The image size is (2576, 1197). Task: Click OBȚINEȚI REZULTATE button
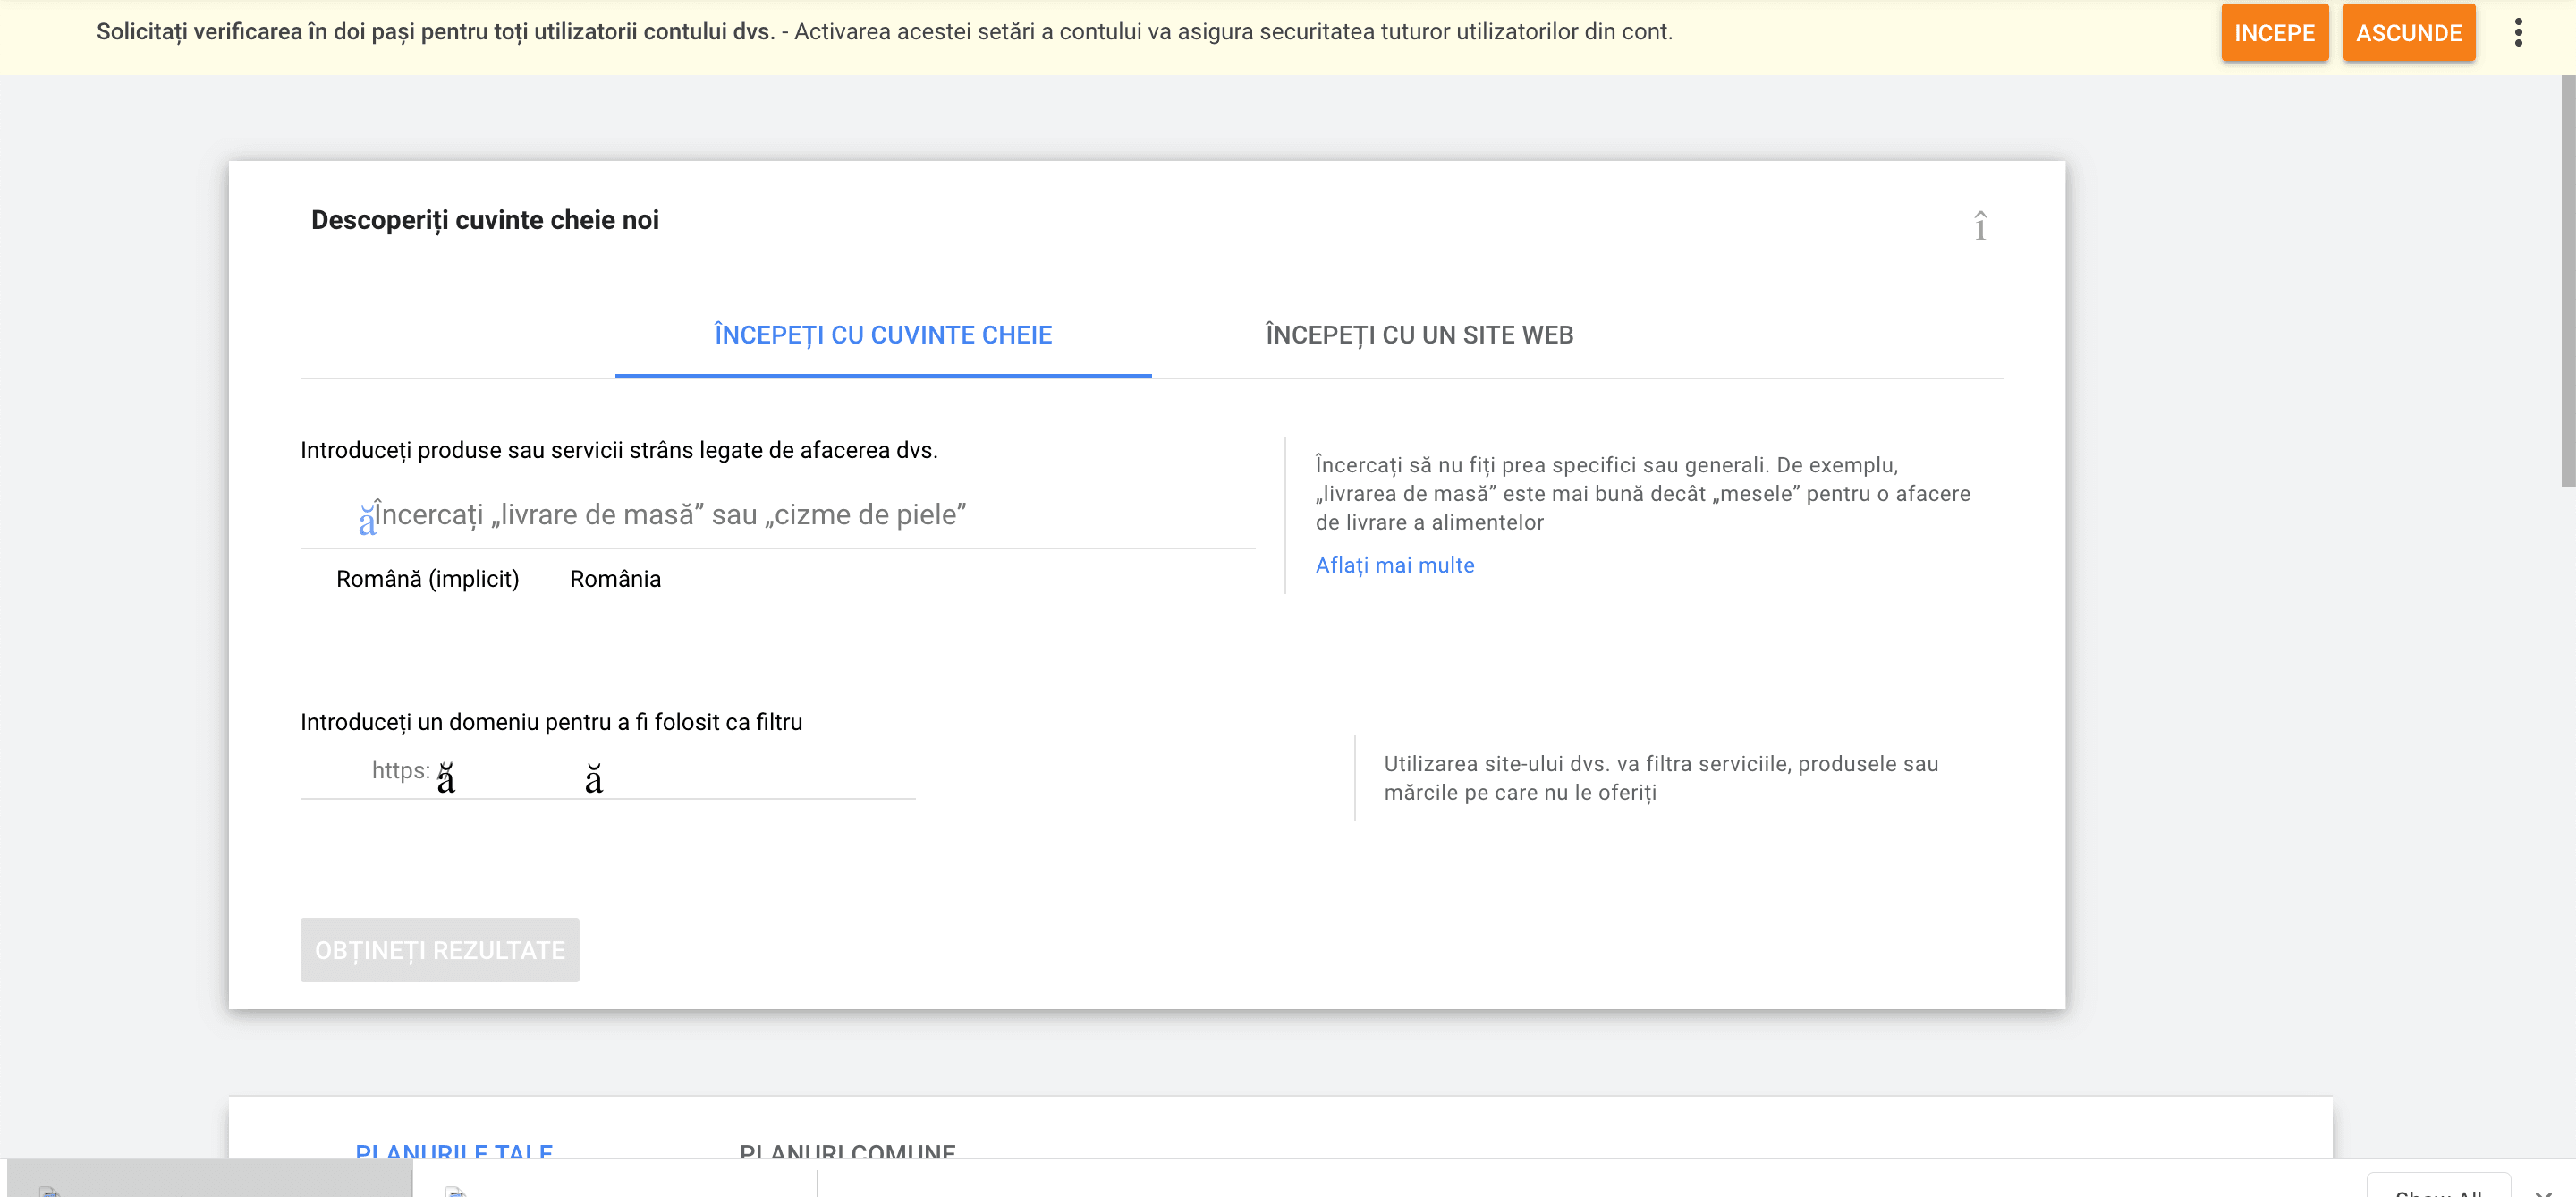point(439,950)
